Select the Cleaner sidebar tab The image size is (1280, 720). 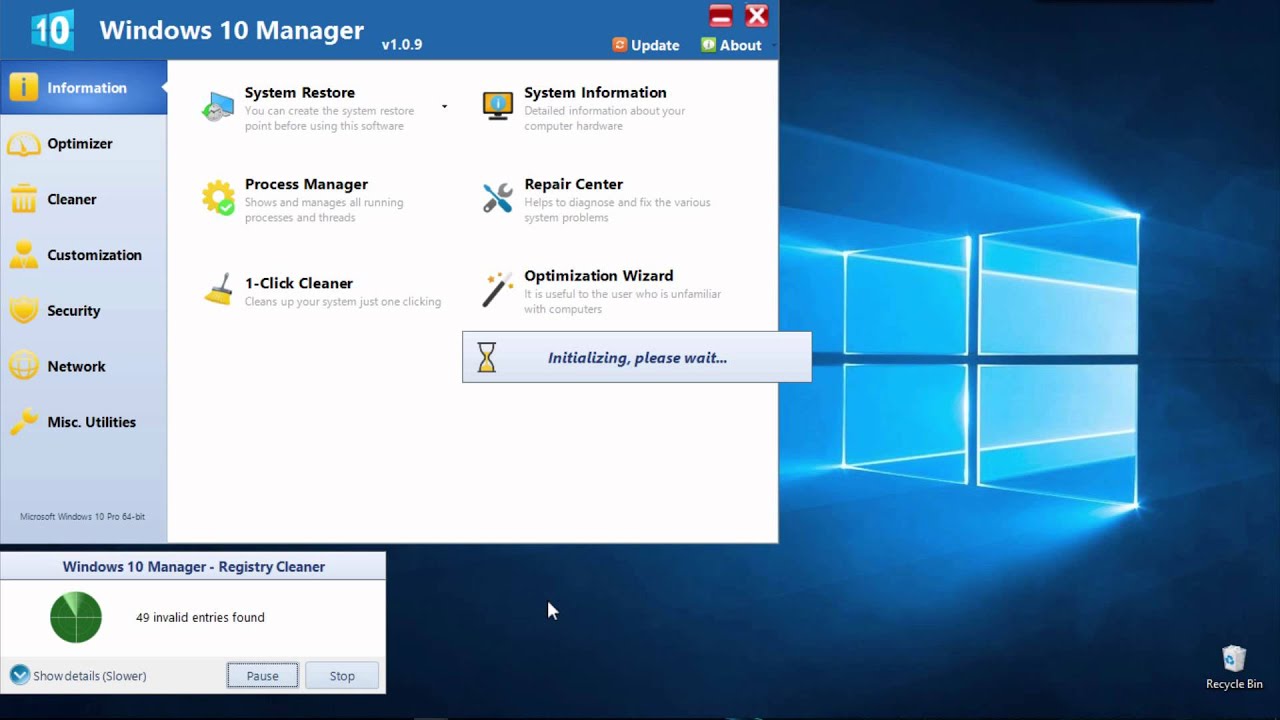click(x=71, y=200)
